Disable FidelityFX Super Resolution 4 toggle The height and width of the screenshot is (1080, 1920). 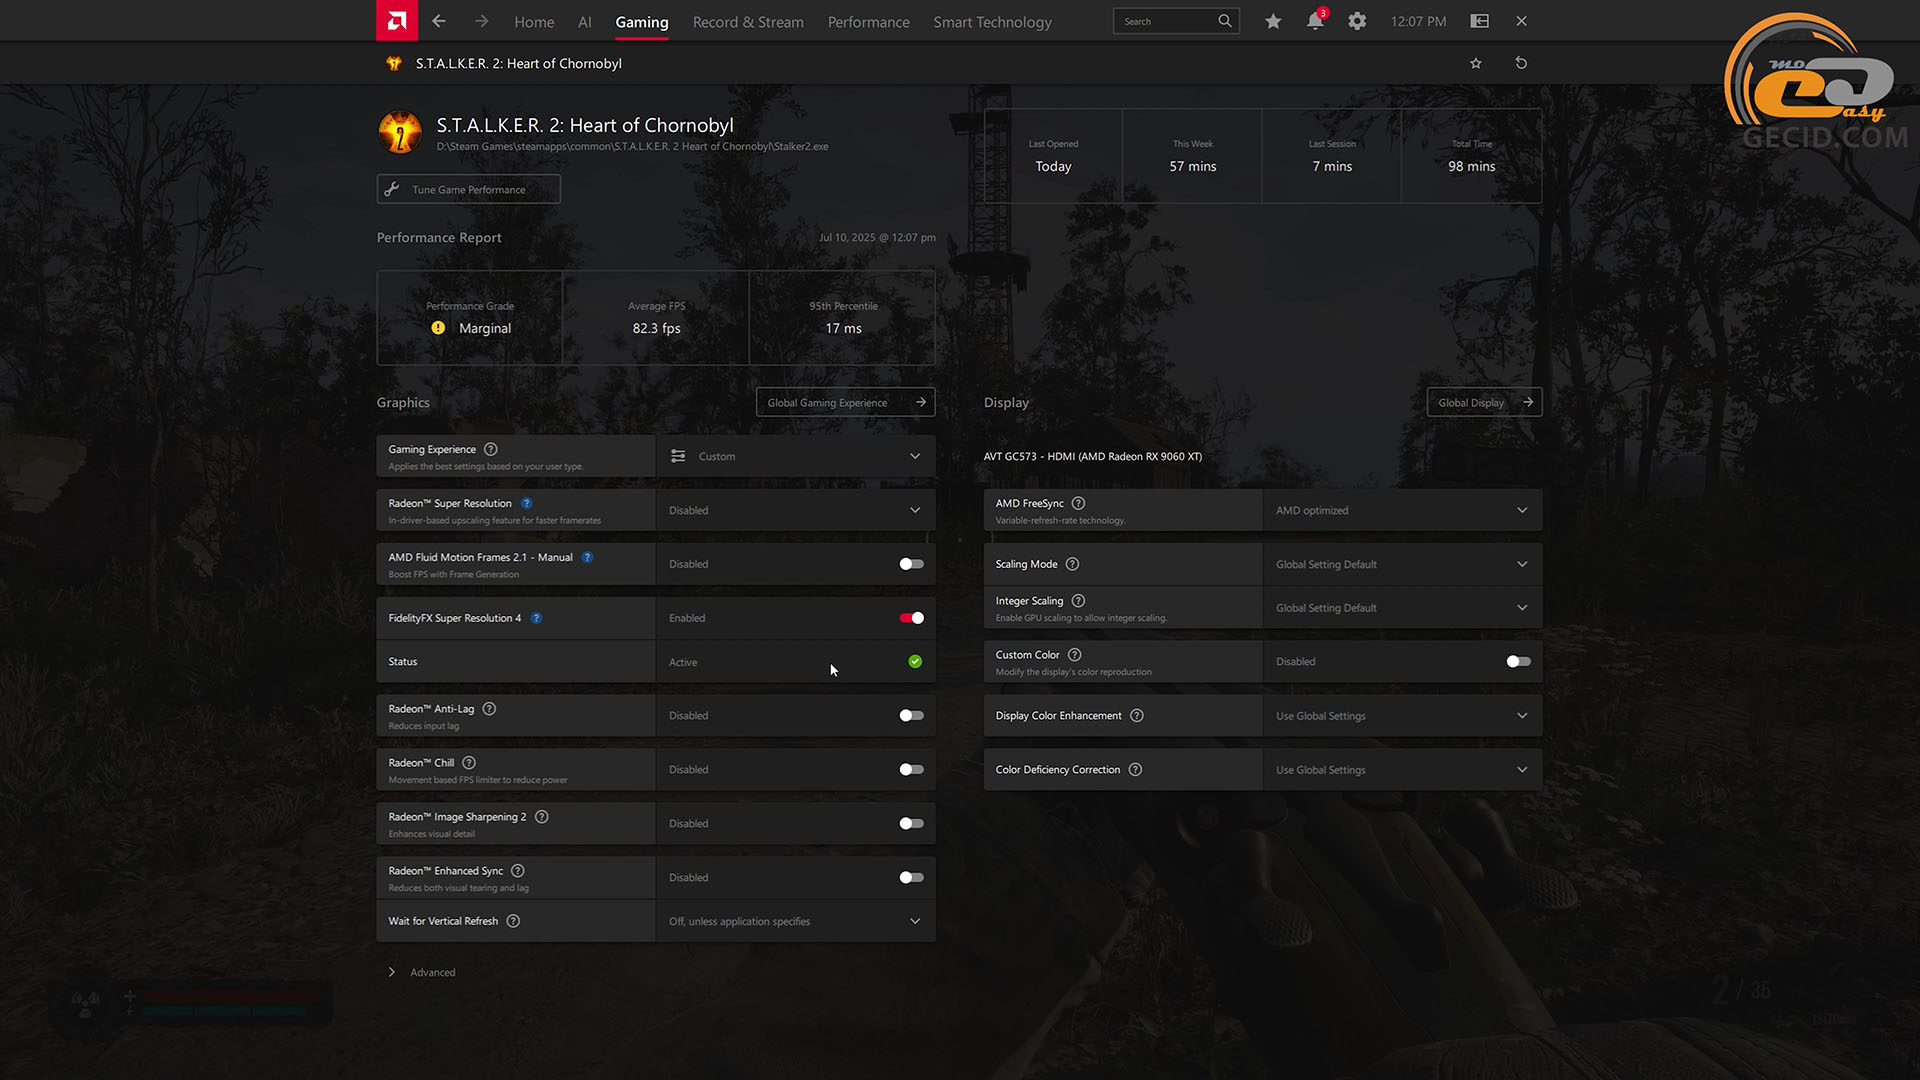coord(911,618)
